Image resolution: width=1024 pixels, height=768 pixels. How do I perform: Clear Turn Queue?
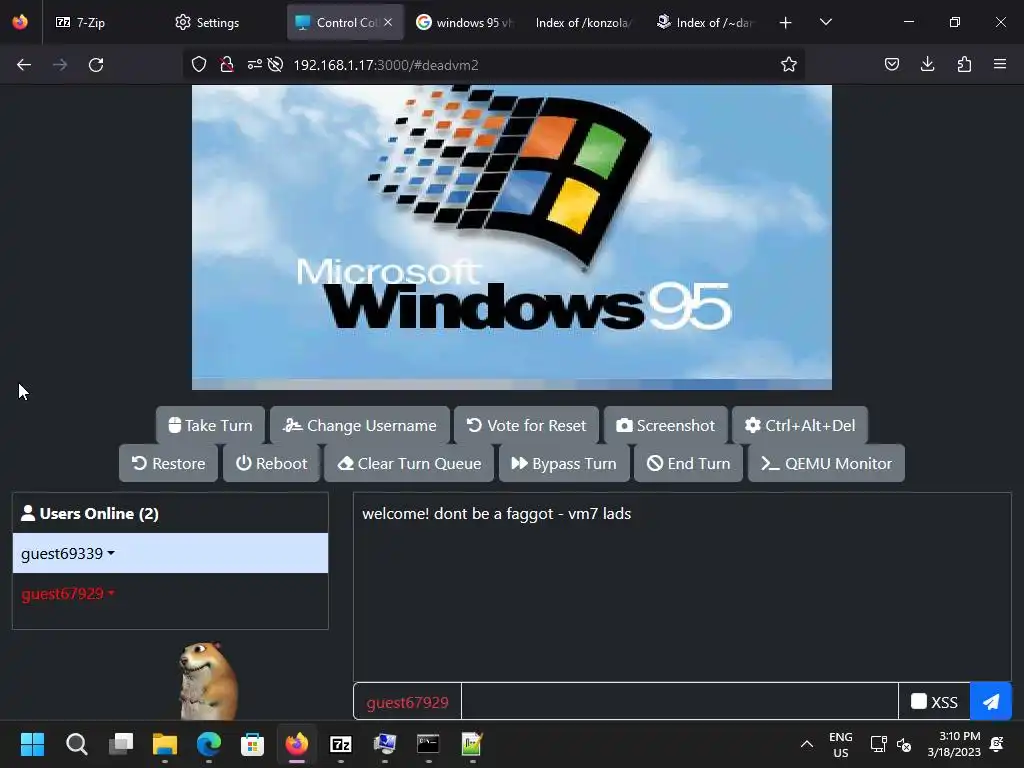click(x=409, y=463)
